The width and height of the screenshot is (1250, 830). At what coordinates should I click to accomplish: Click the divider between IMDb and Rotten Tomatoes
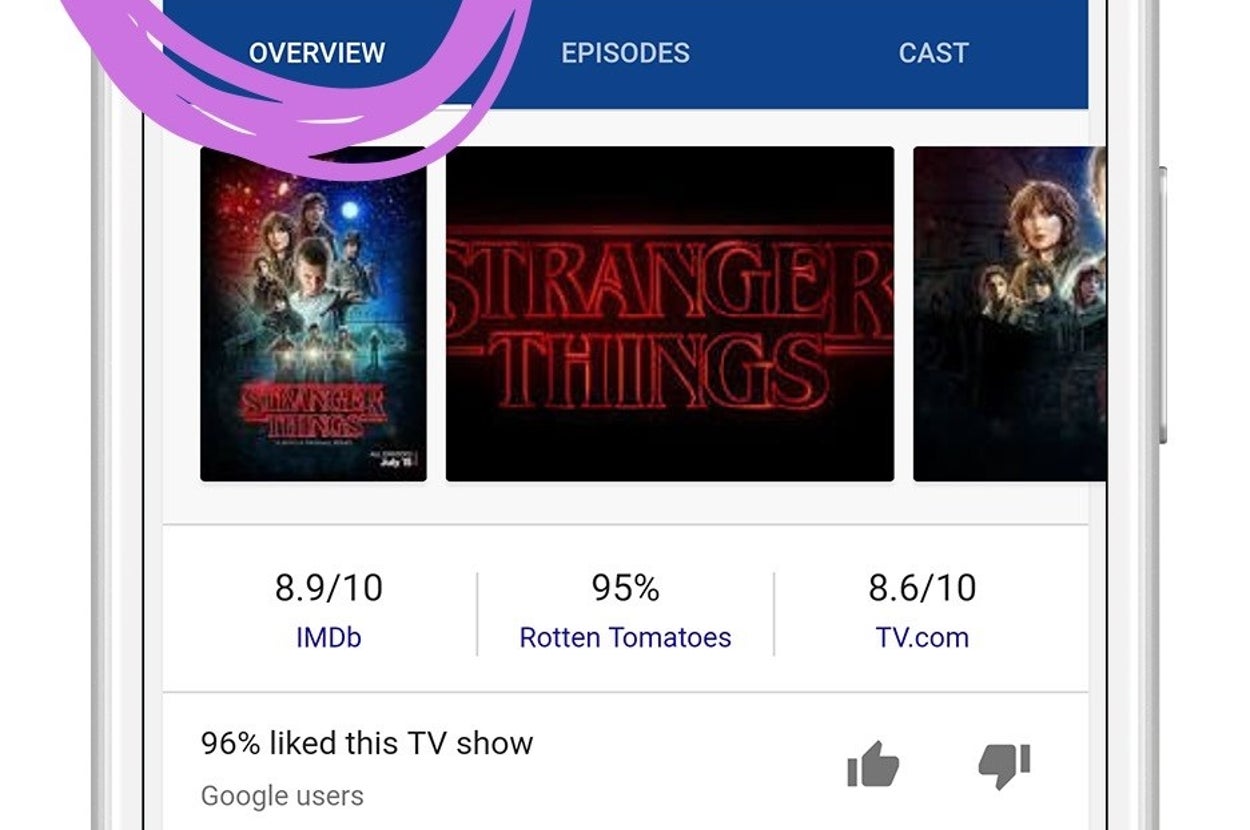[477, 614]
